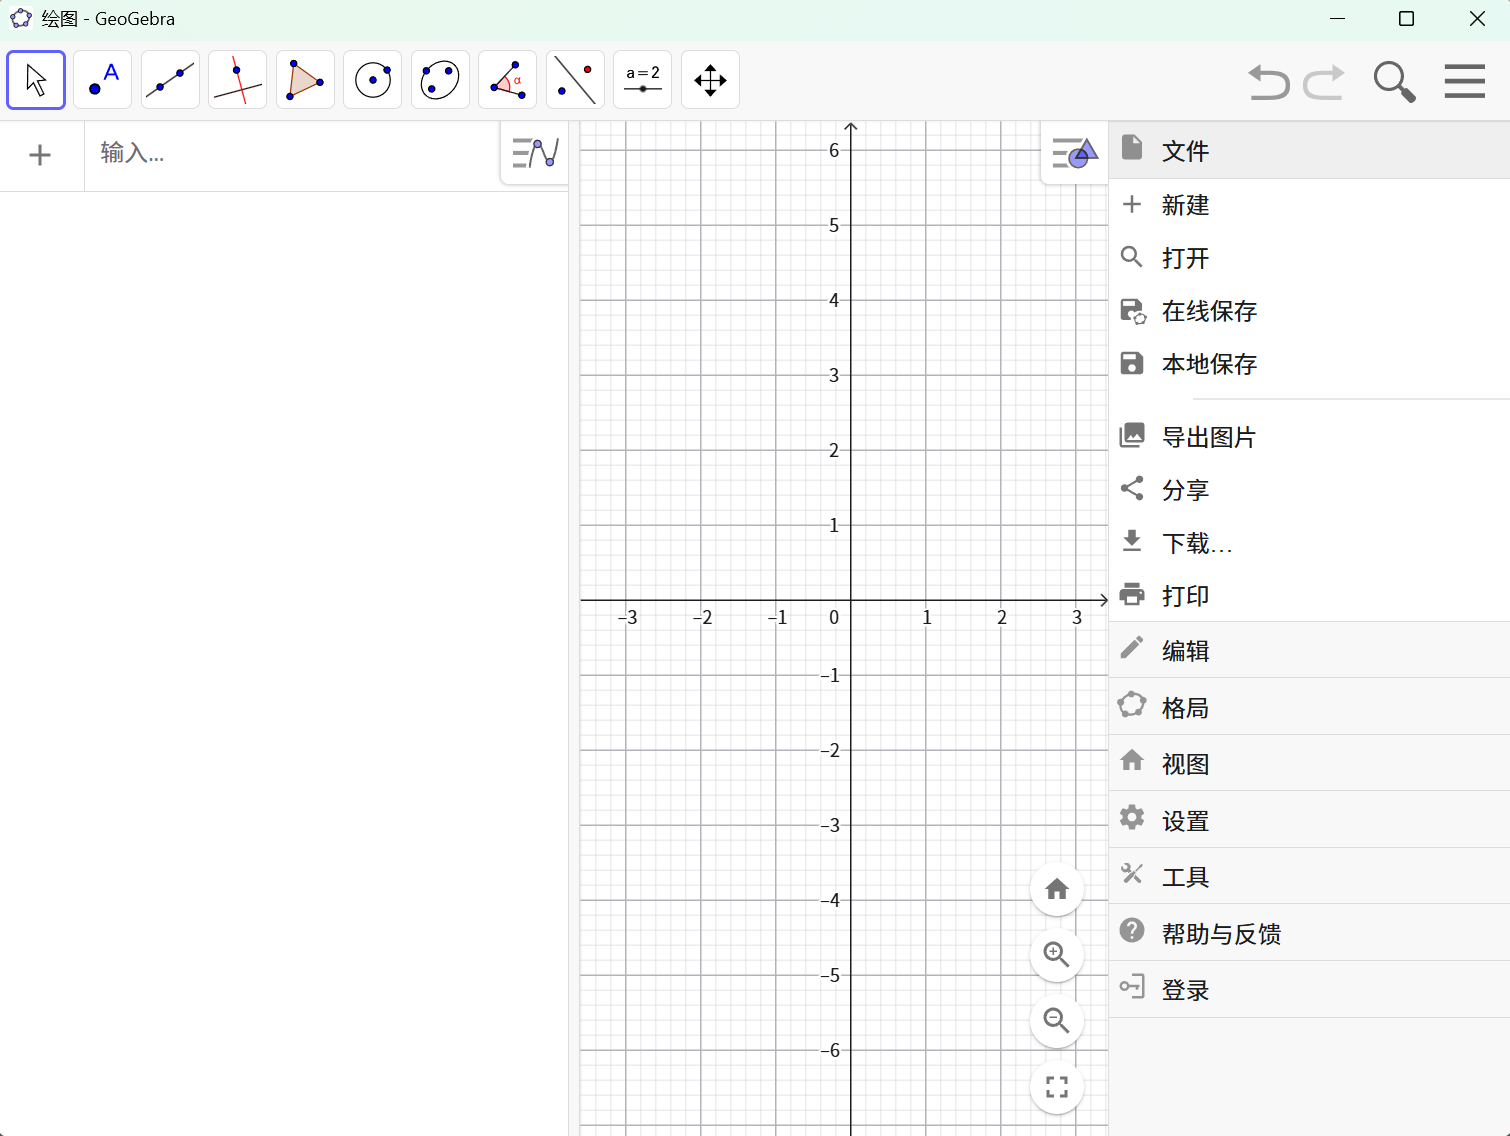Image resolution: width=1510 pixels, height=1136 pixels.
Task: Select the Circle tool
Action: [x=372, y=79]
